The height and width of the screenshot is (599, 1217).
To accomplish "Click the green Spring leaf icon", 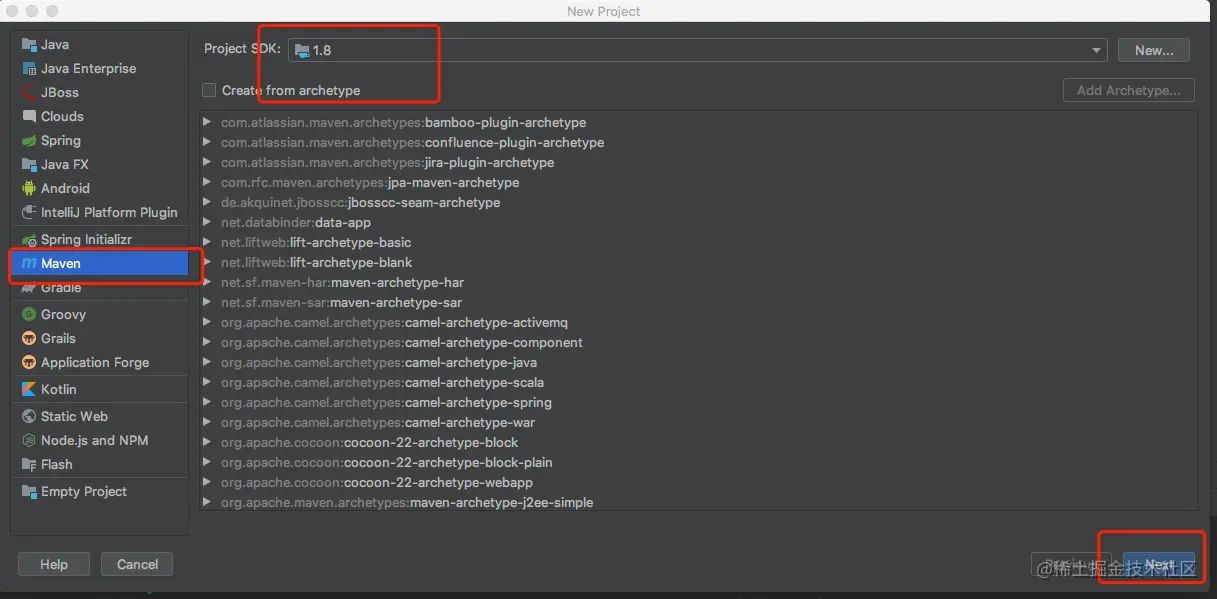I will (x=29, y=141).
